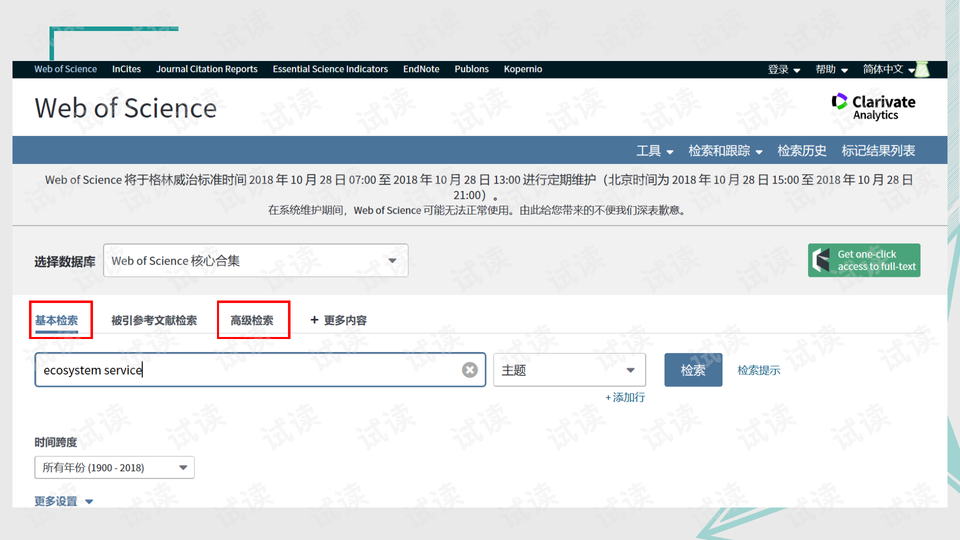960x540 pixels.
Task: Click the 选择数据库 label text
Action: pos(65,262)
